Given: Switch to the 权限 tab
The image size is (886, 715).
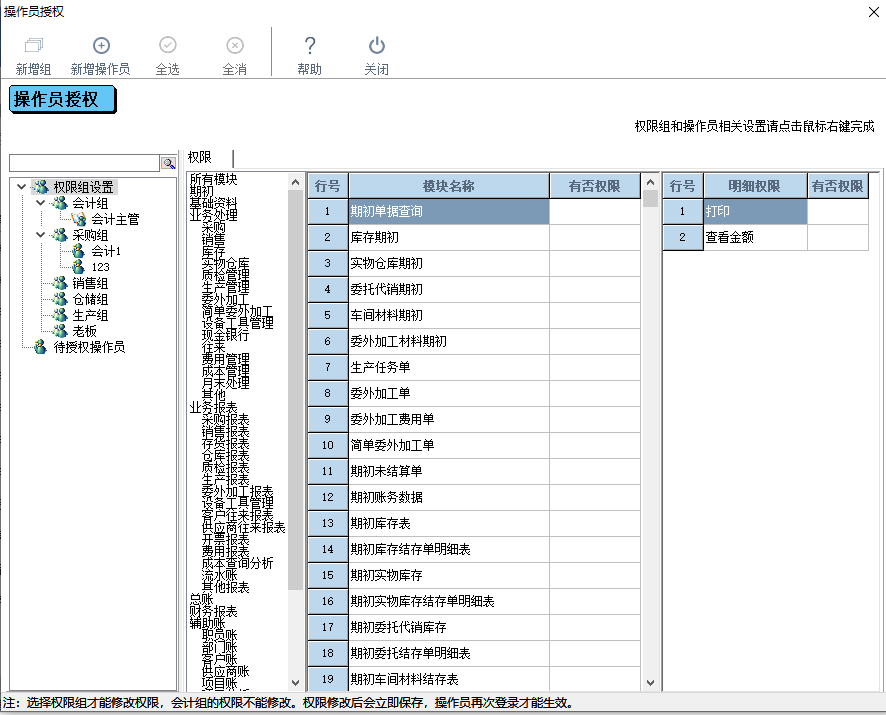Looking at the screenshot, I should click(x=200, y=158).
